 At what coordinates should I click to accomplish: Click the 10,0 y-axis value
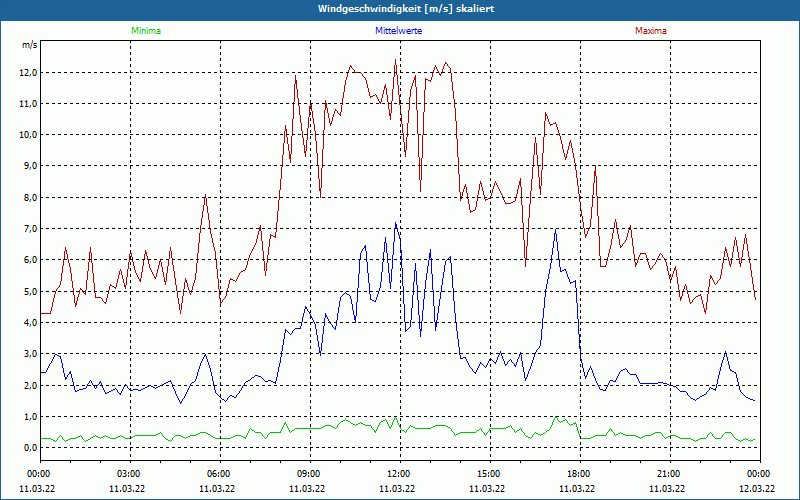click(x=28, y=135)
